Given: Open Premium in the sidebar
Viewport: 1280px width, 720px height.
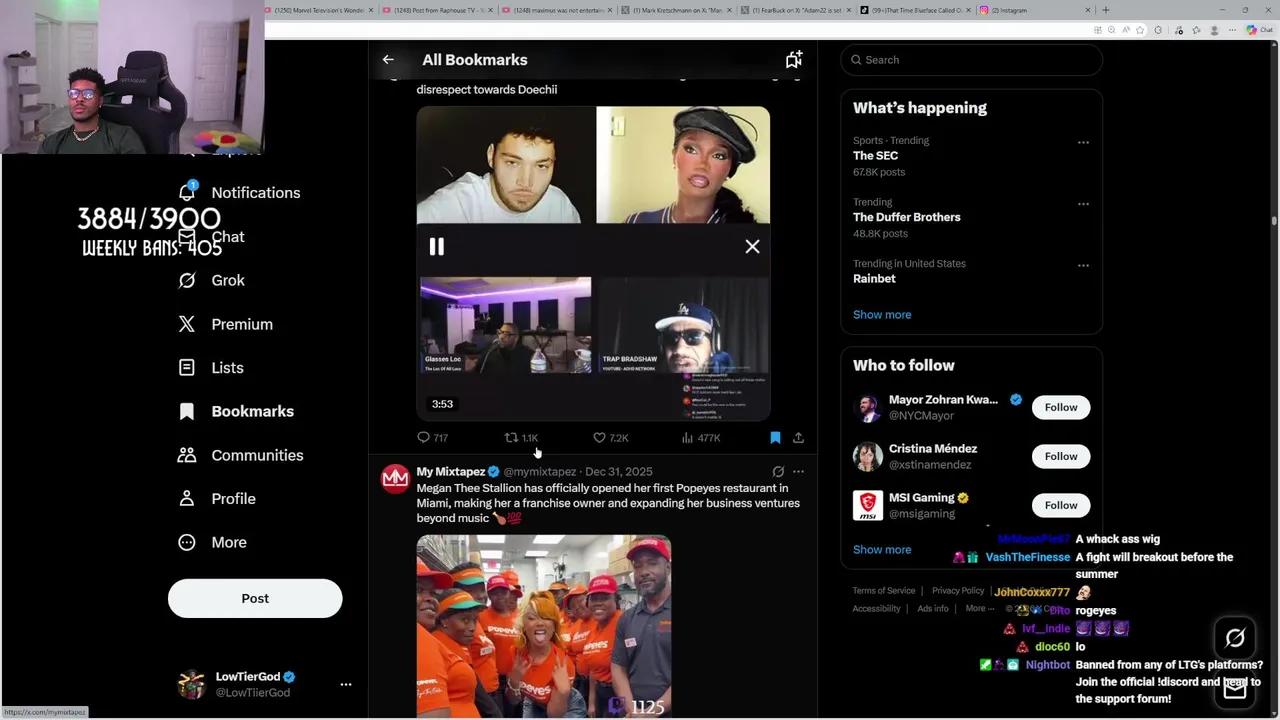Looking at the screenshot, I should [x=225, y=324].
